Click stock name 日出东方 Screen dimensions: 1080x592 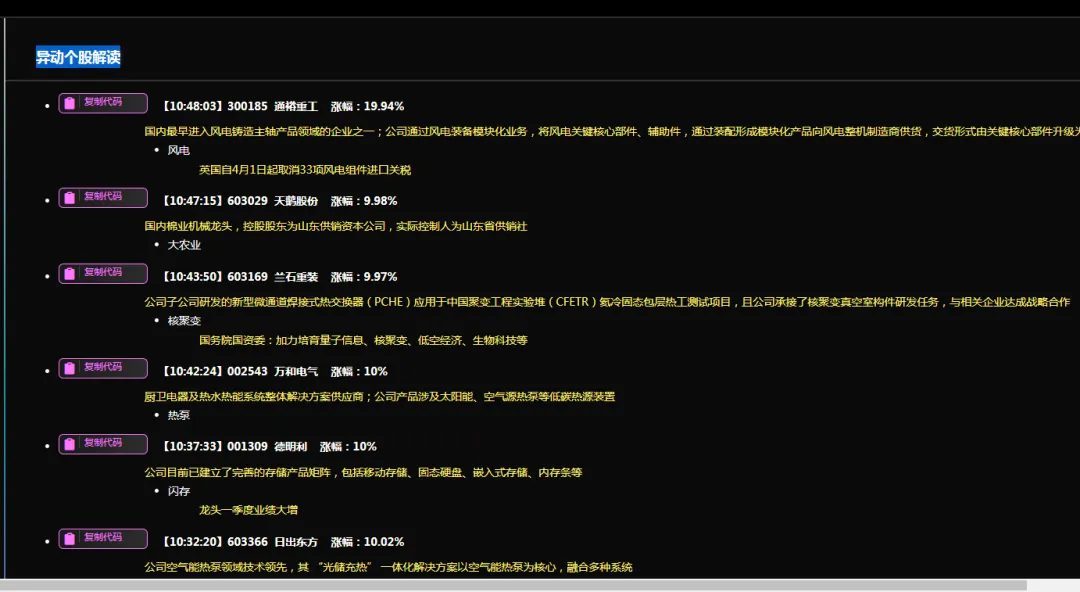(x=296, y=542)
